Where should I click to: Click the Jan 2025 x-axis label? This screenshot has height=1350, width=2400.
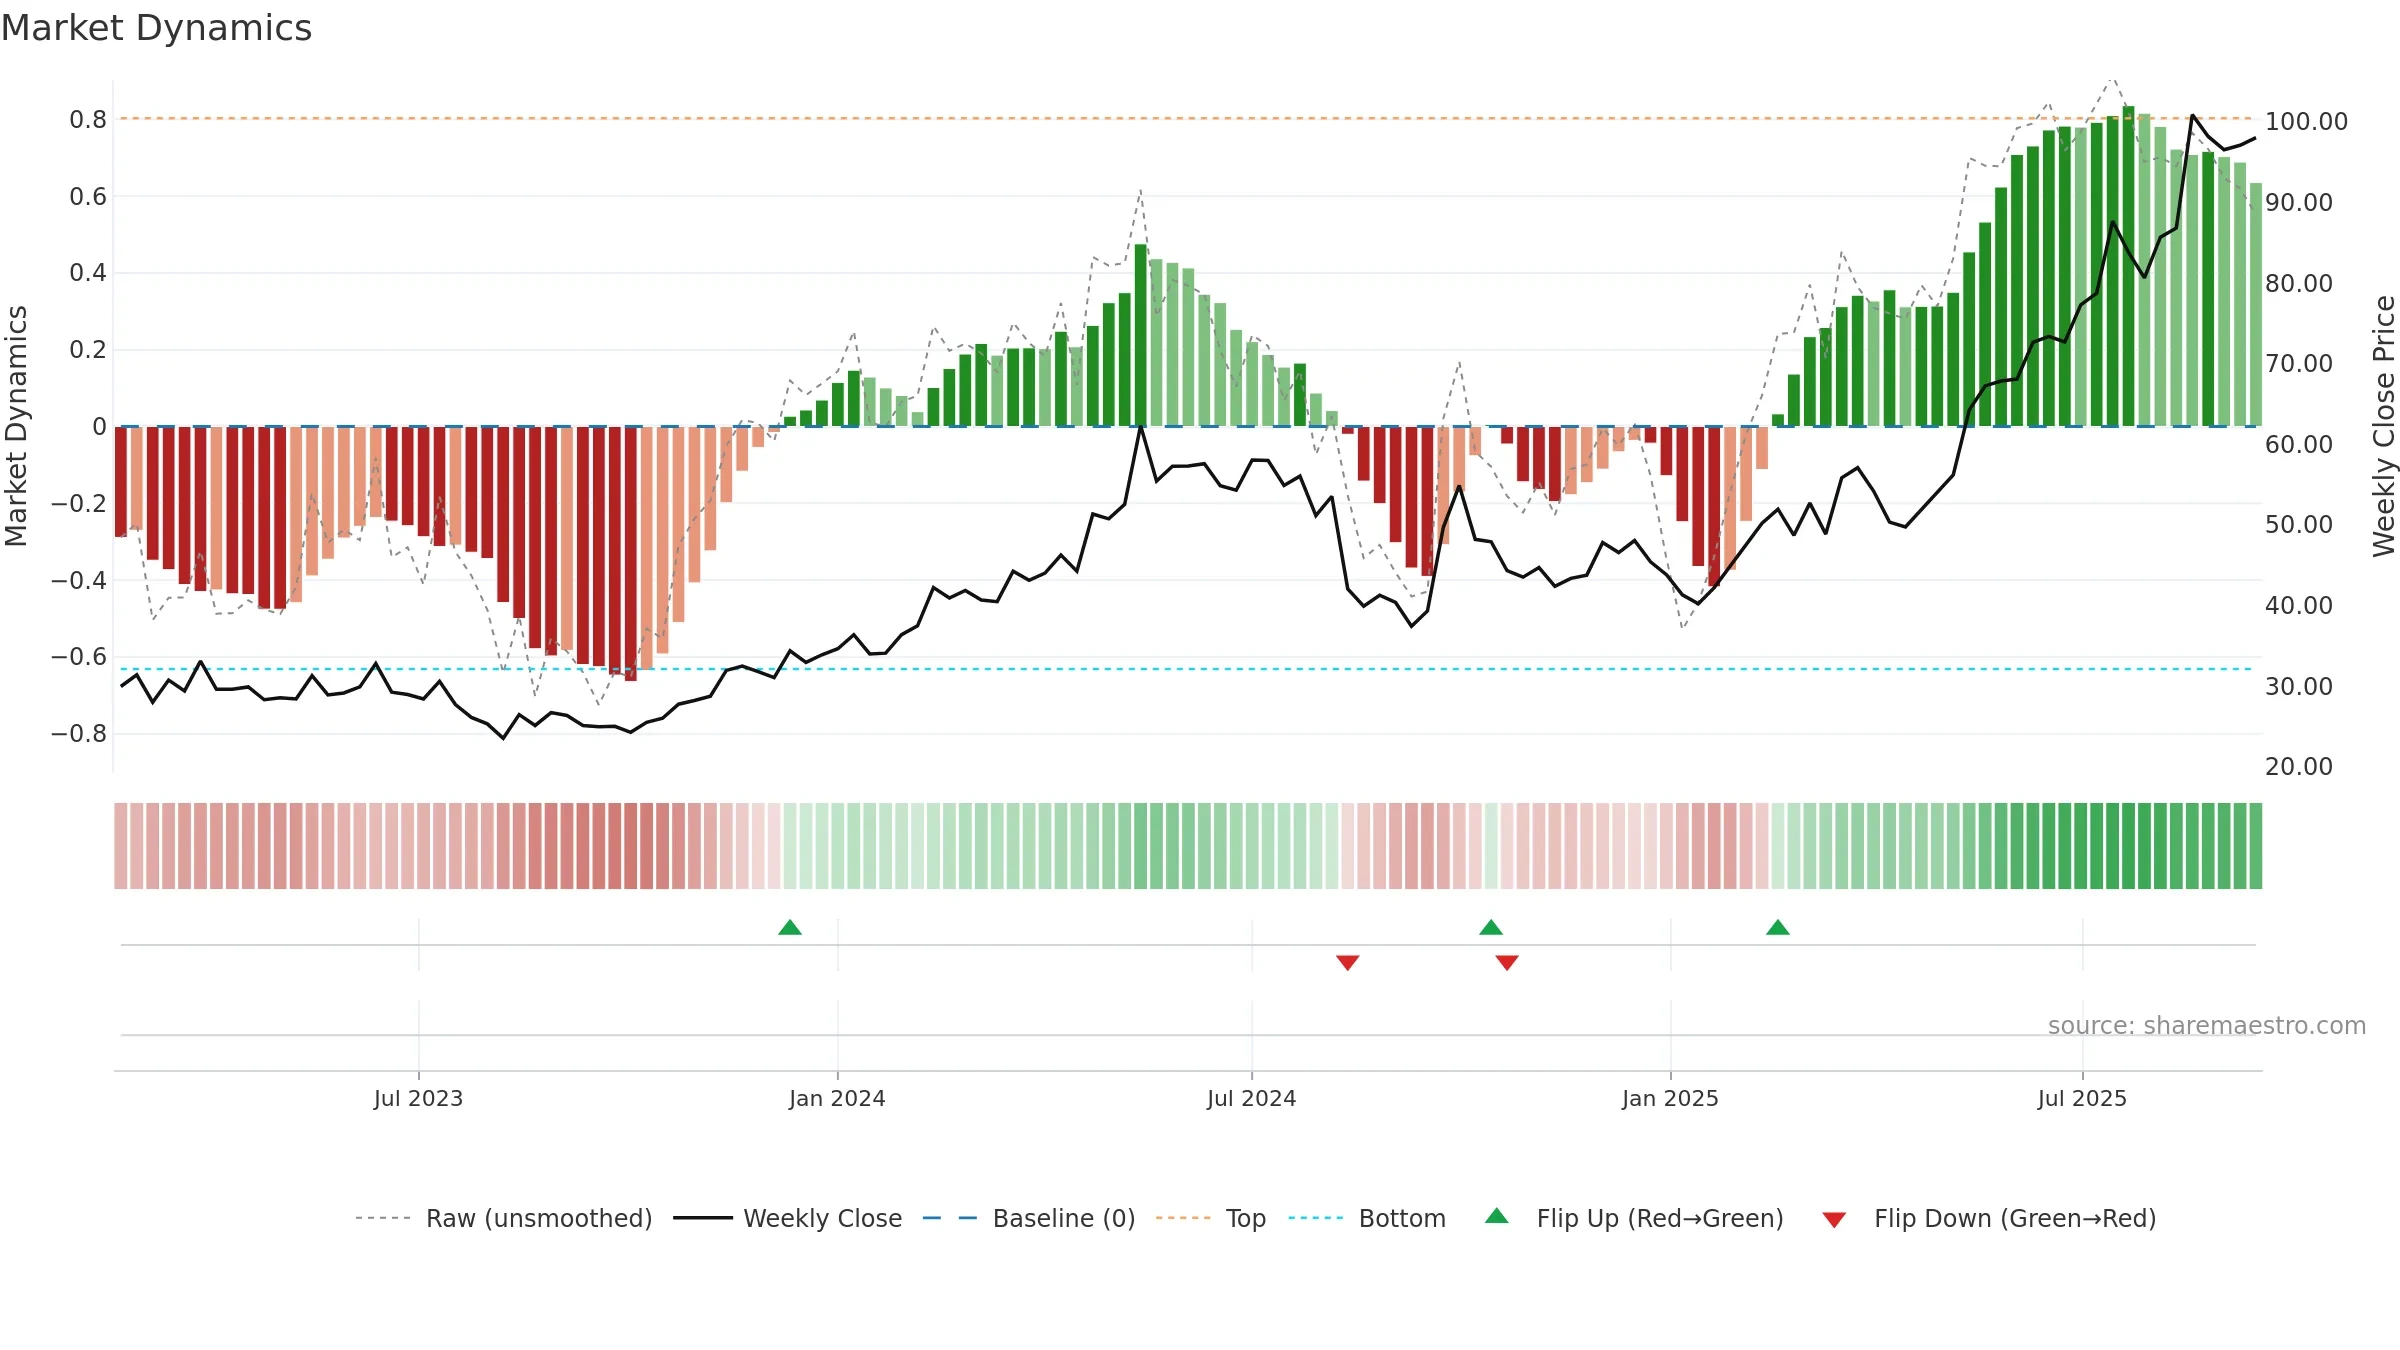click(x=1670, y=1098)
